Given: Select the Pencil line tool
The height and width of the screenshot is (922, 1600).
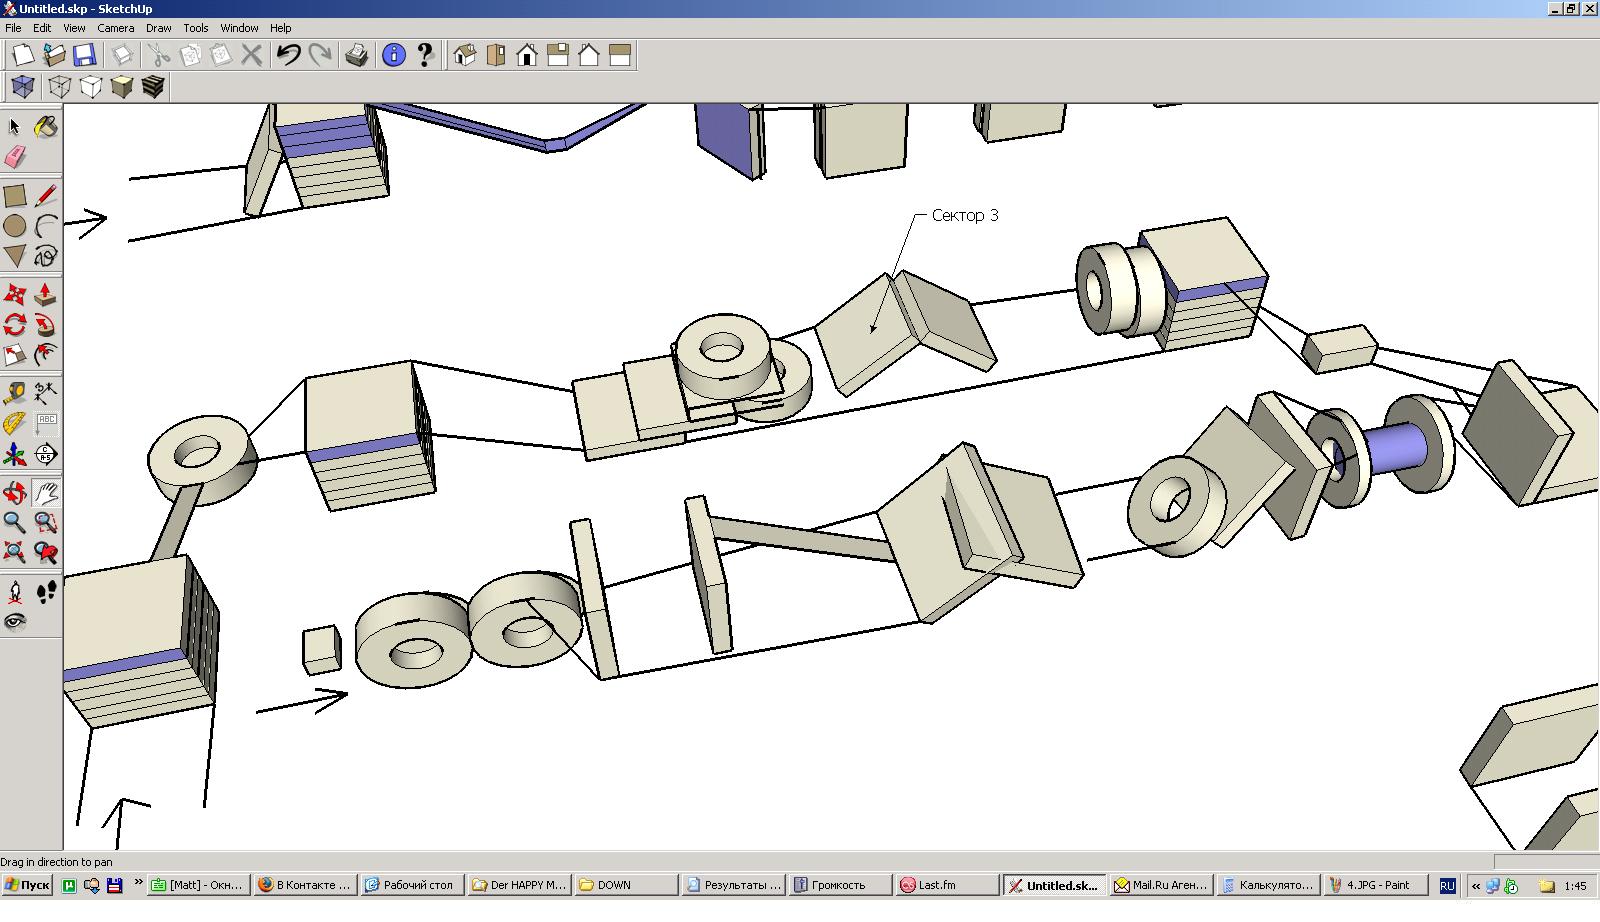Looking at the screenshot, I should click(45, 196).
